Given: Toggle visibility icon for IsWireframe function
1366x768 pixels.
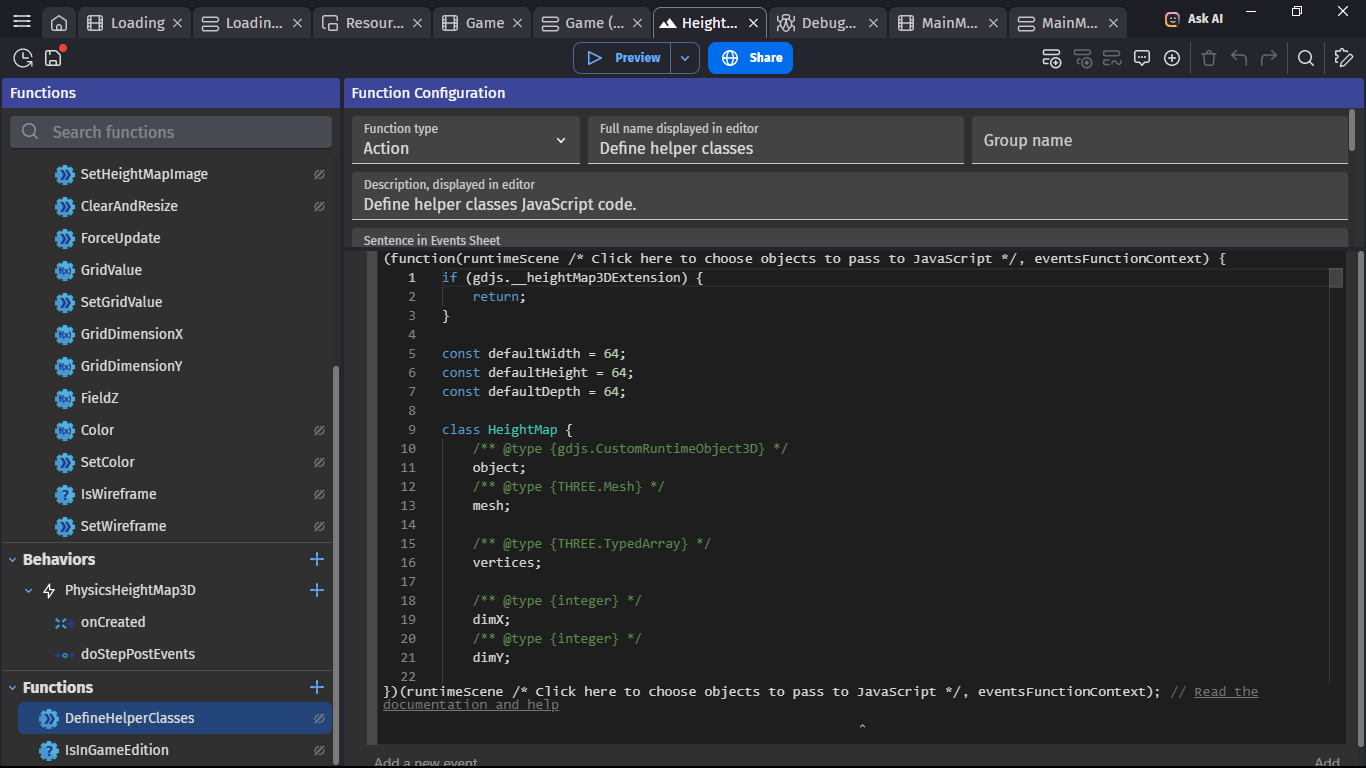Looking at the screenshot, I should click(319, 494).
